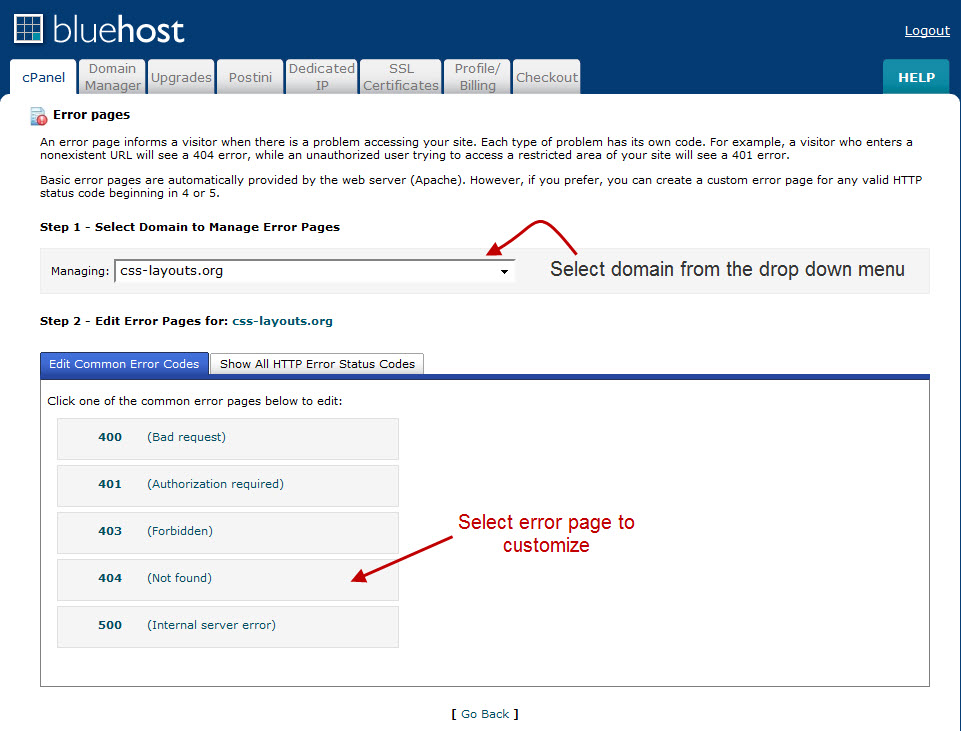Open the Domain Manager tab
The image size is (961, 731).
point(112,77)
